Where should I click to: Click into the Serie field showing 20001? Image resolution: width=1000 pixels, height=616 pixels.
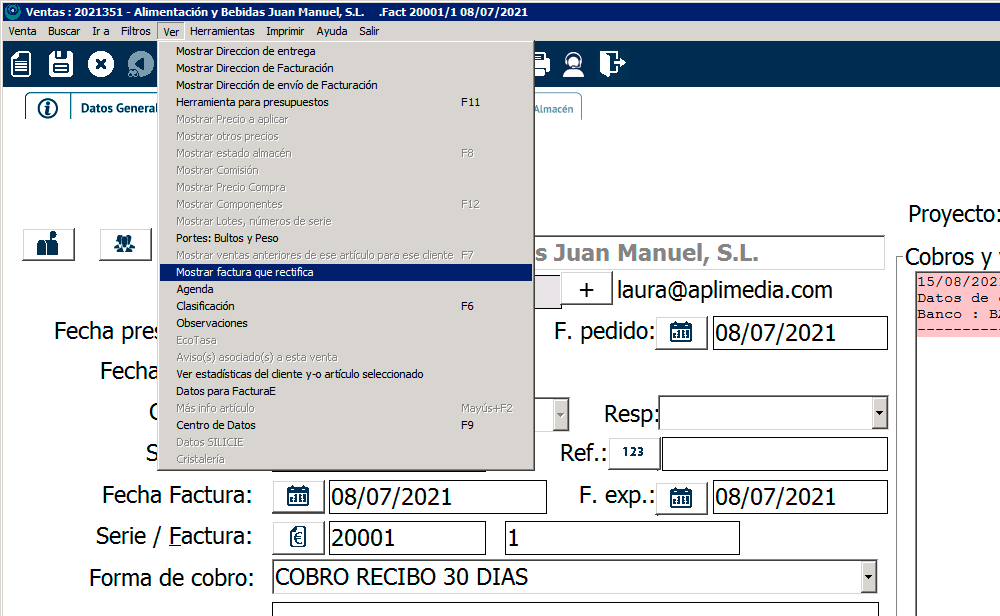point(406,537)
